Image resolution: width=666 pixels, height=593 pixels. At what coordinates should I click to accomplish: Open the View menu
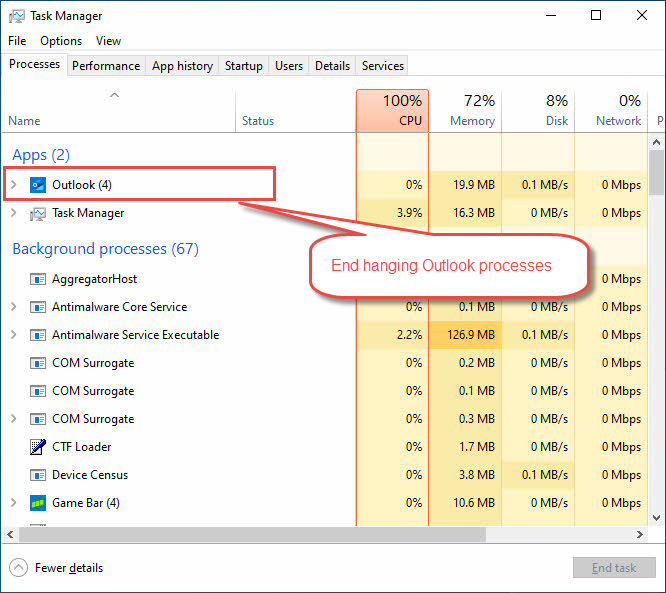108,41
